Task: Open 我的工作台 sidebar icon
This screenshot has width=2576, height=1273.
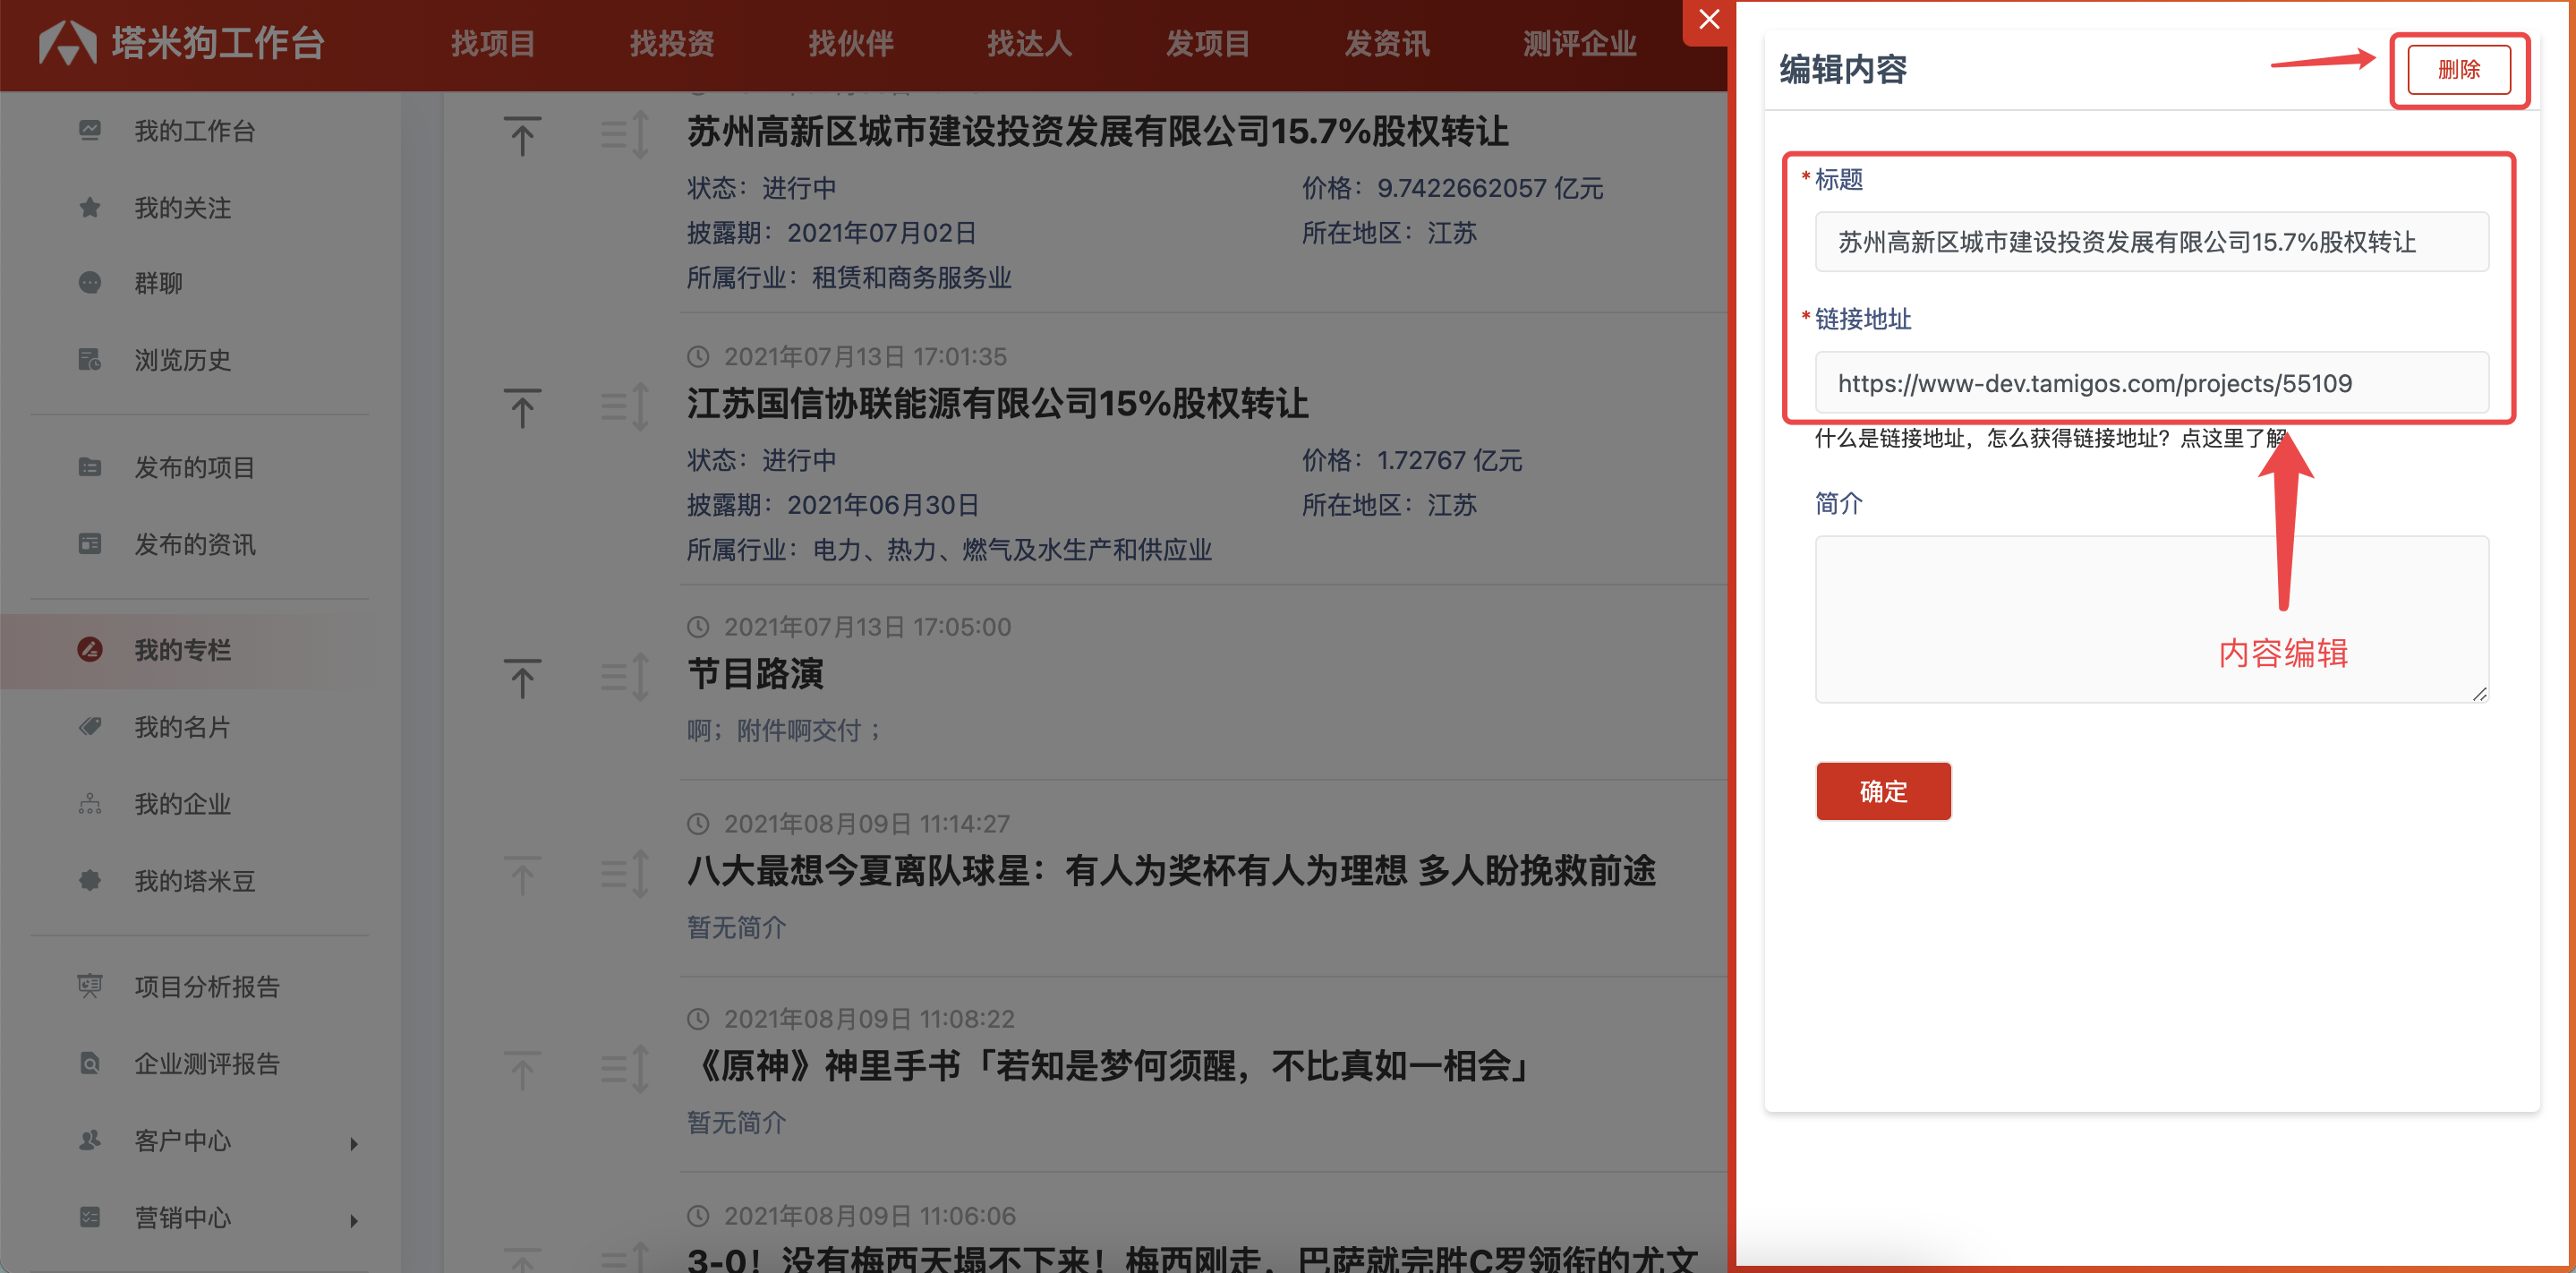Action: (x=90, y=130)
